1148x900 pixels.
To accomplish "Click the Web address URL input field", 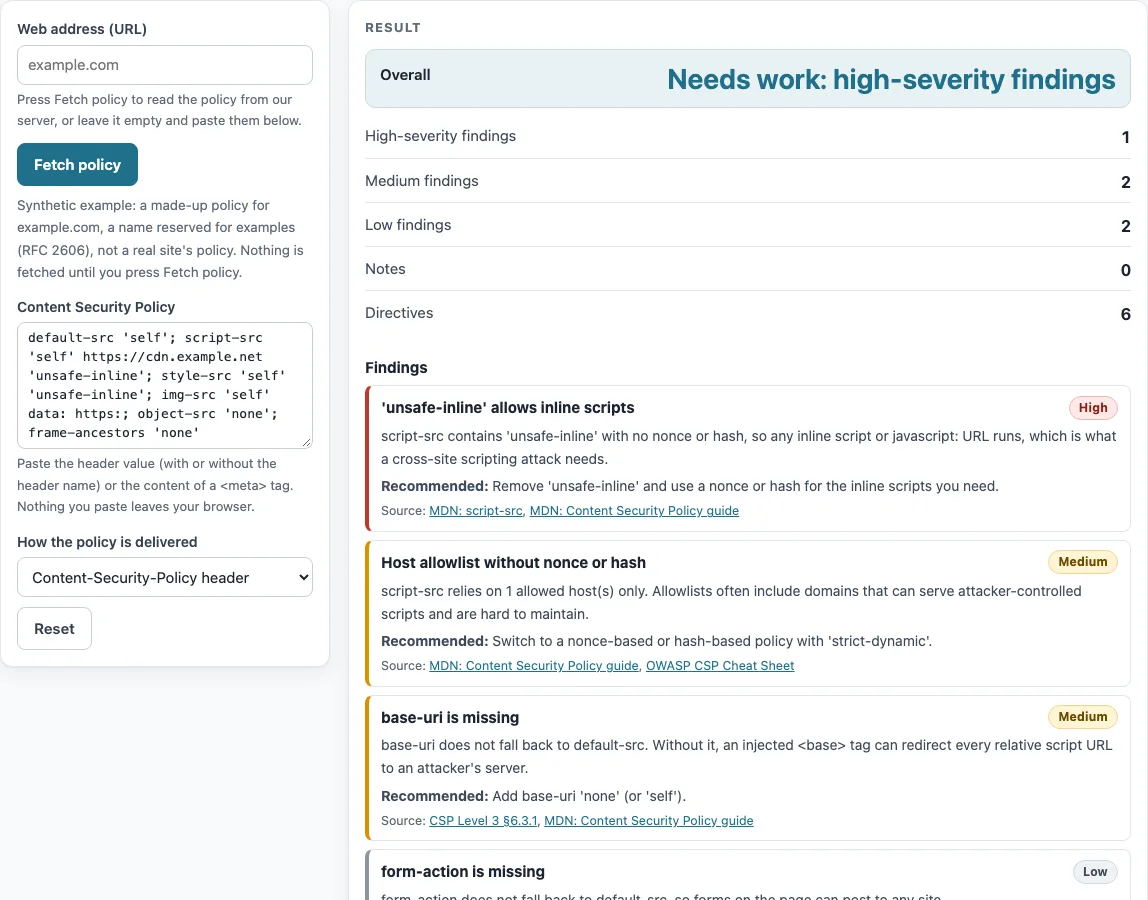I will (x=165, y=65).
